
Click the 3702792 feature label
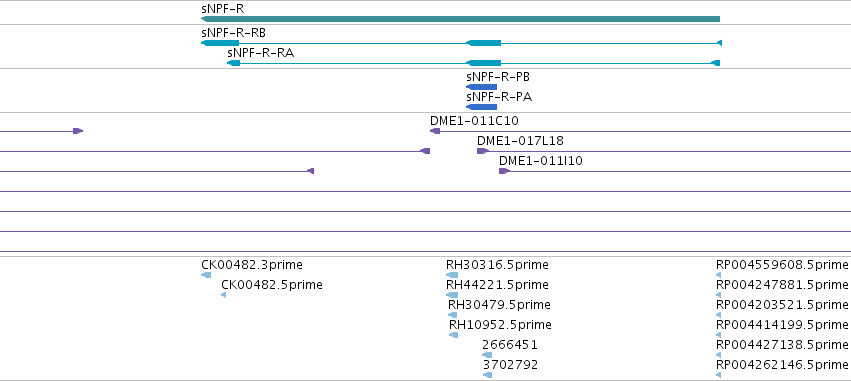point(511,364)
